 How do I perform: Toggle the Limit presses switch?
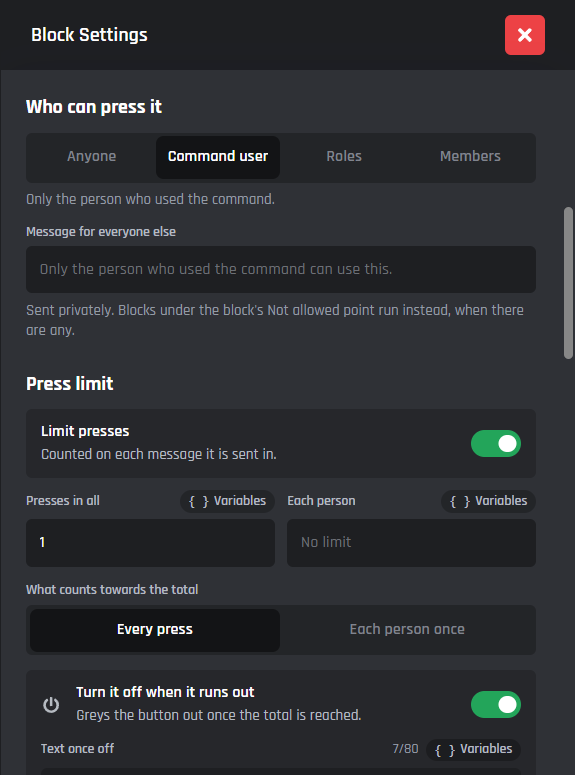[495, 443]
